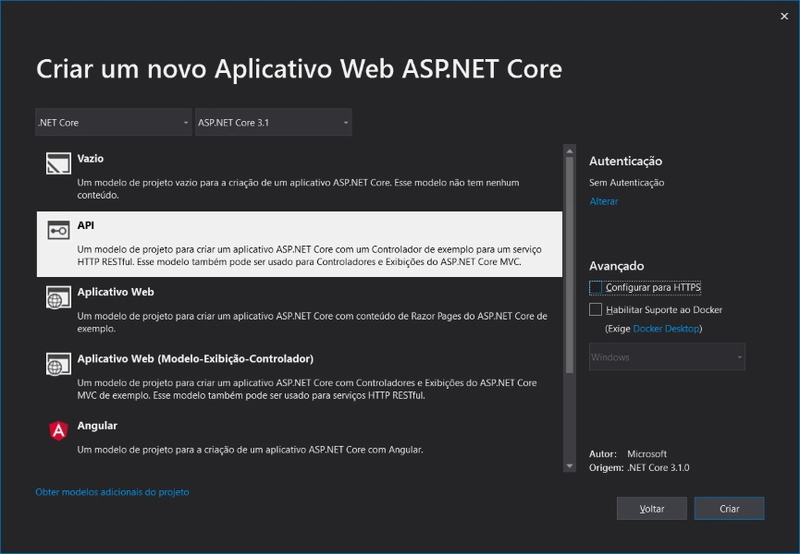
Task: Click the API template key icon
Action: pos(58,231)
